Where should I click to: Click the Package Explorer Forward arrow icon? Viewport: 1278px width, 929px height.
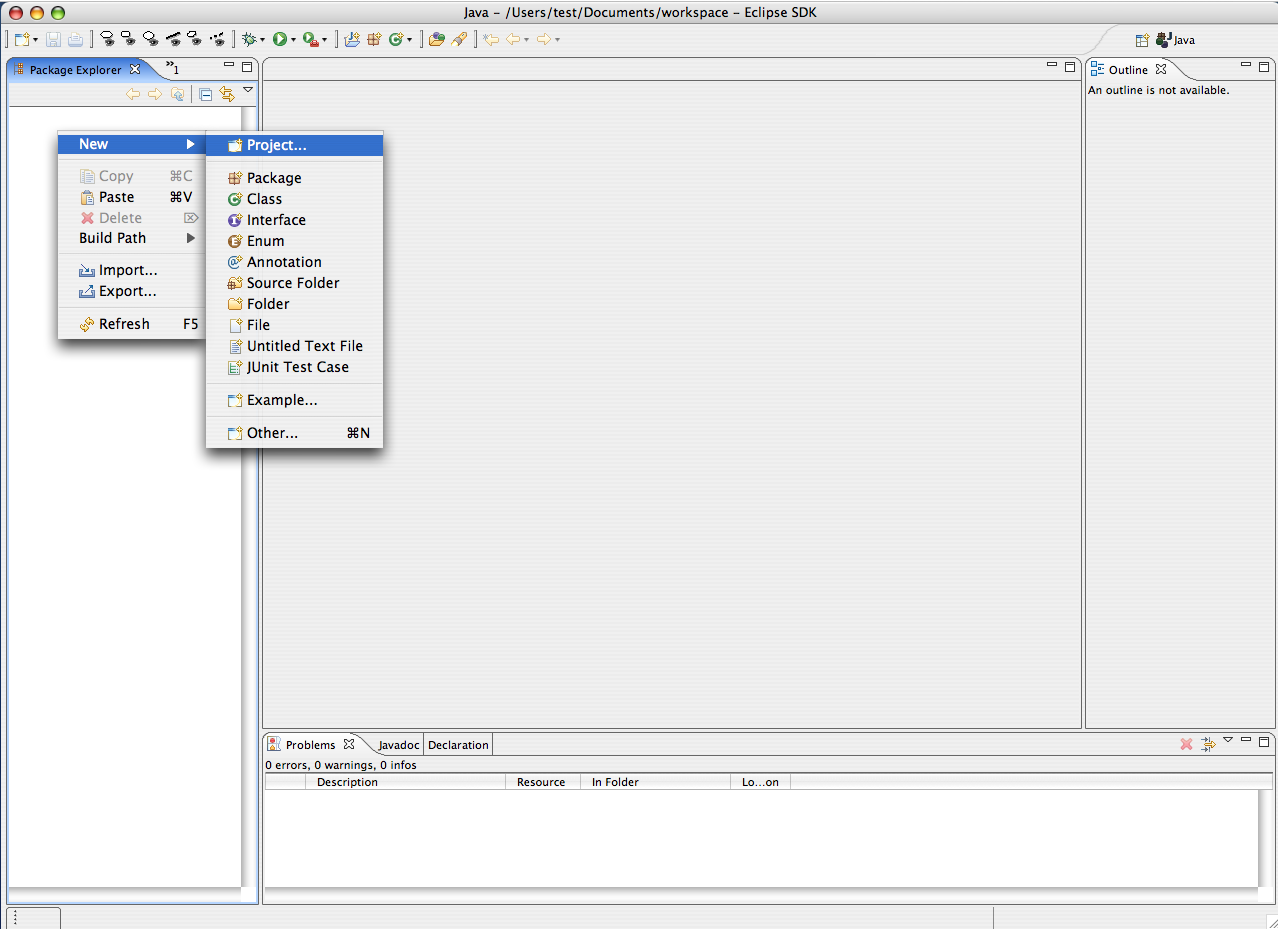click(x=155, y=94)
